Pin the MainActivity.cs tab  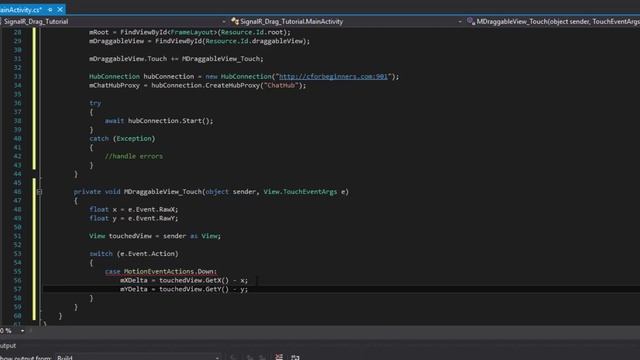pos(50,9)
